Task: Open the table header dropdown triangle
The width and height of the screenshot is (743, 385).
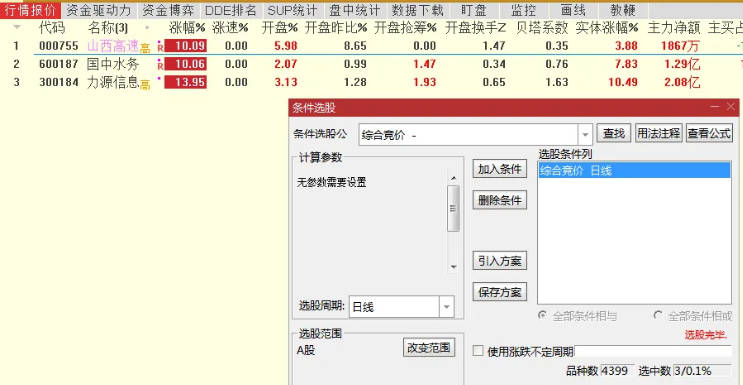Action: coord(17,28)
